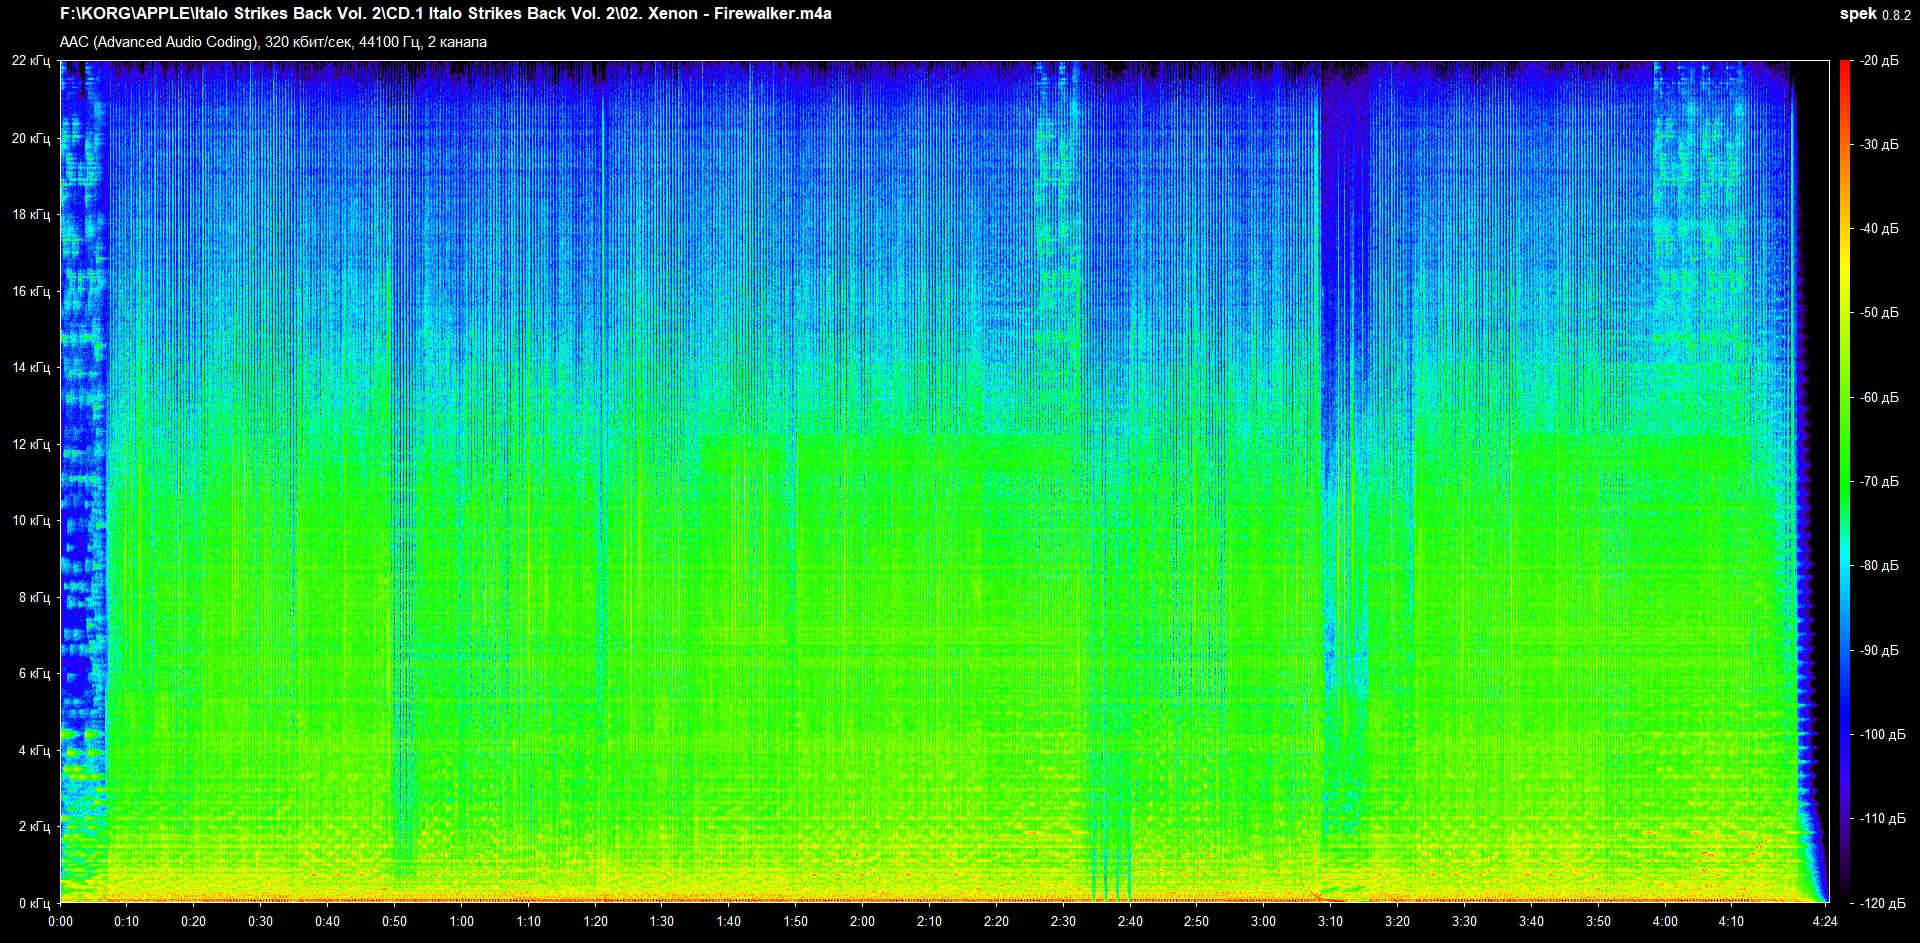Click the 4 kHz frequency axis label
The width and height of the screenshot is (1920, 943).
[35, 750]
